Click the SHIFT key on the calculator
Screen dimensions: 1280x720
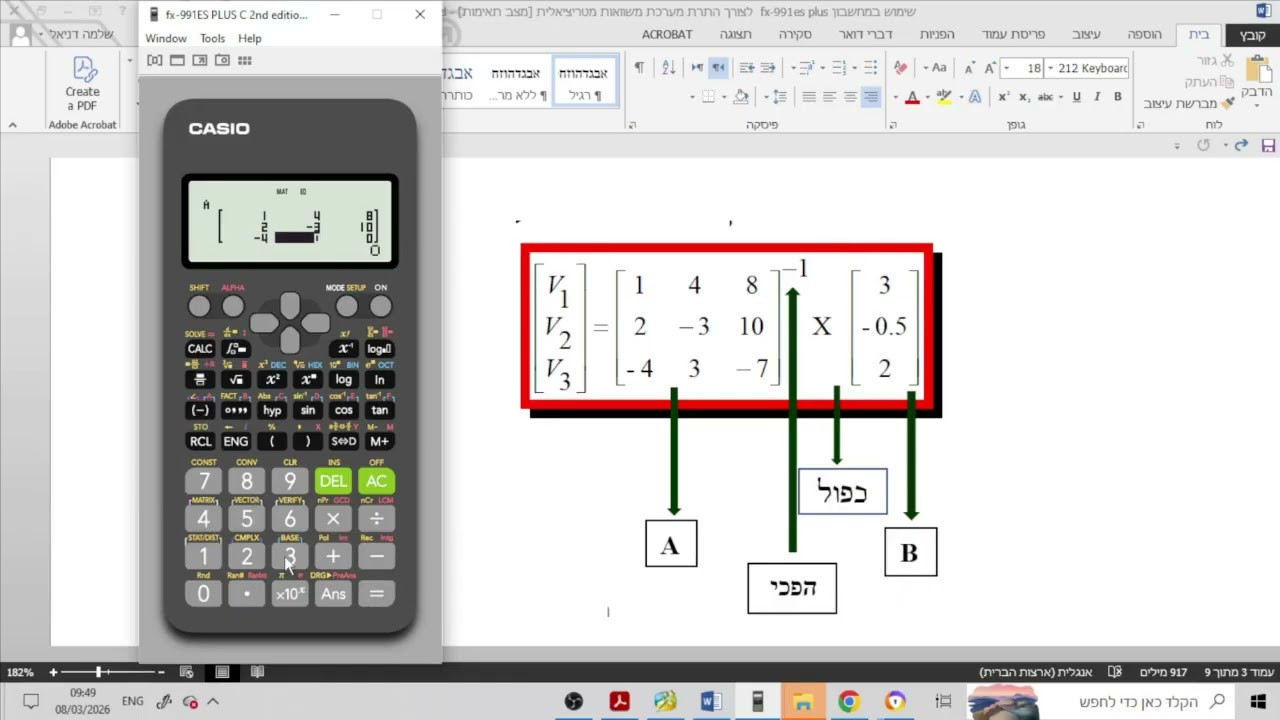(x=199, y=306)
